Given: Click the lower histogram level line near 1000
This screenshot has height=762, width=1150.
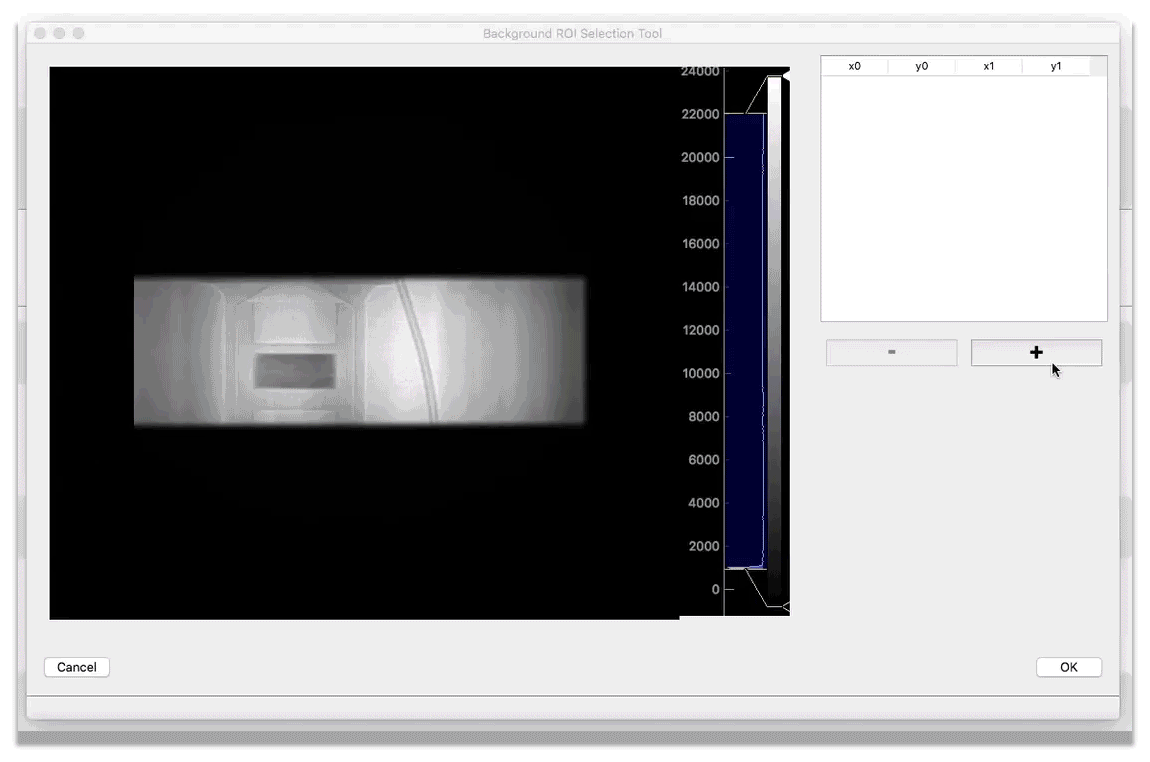Looking at the screenshot, I should pos(744,568).
